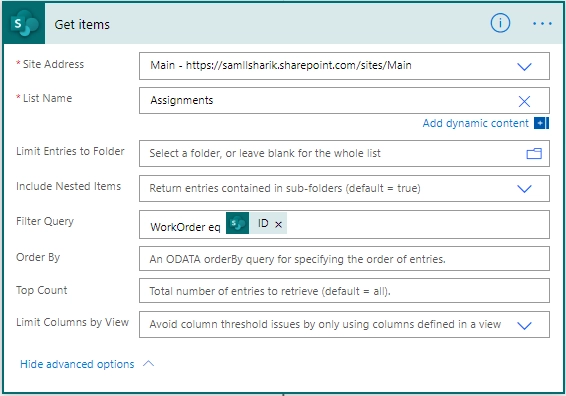This screenshot has height=396, width=566.
Task: Click the Filter Query label
Action: tap(45, 221)
